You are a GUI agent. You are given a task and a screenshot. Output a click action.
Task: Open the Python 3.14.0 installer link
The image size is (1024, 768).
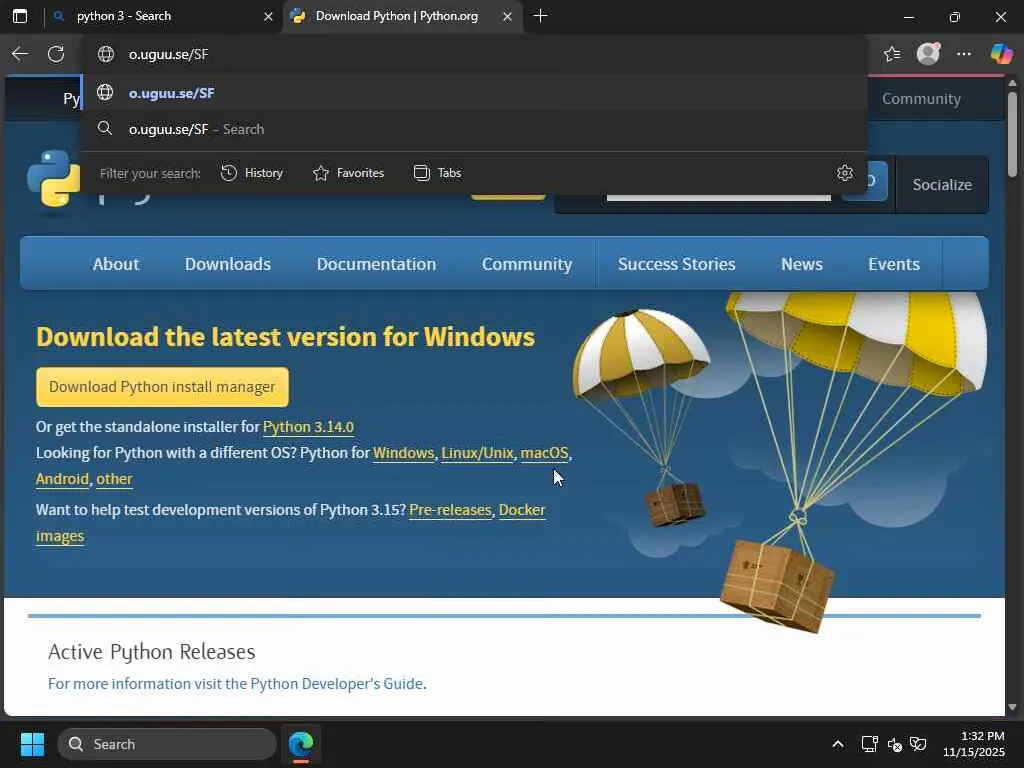308,427
